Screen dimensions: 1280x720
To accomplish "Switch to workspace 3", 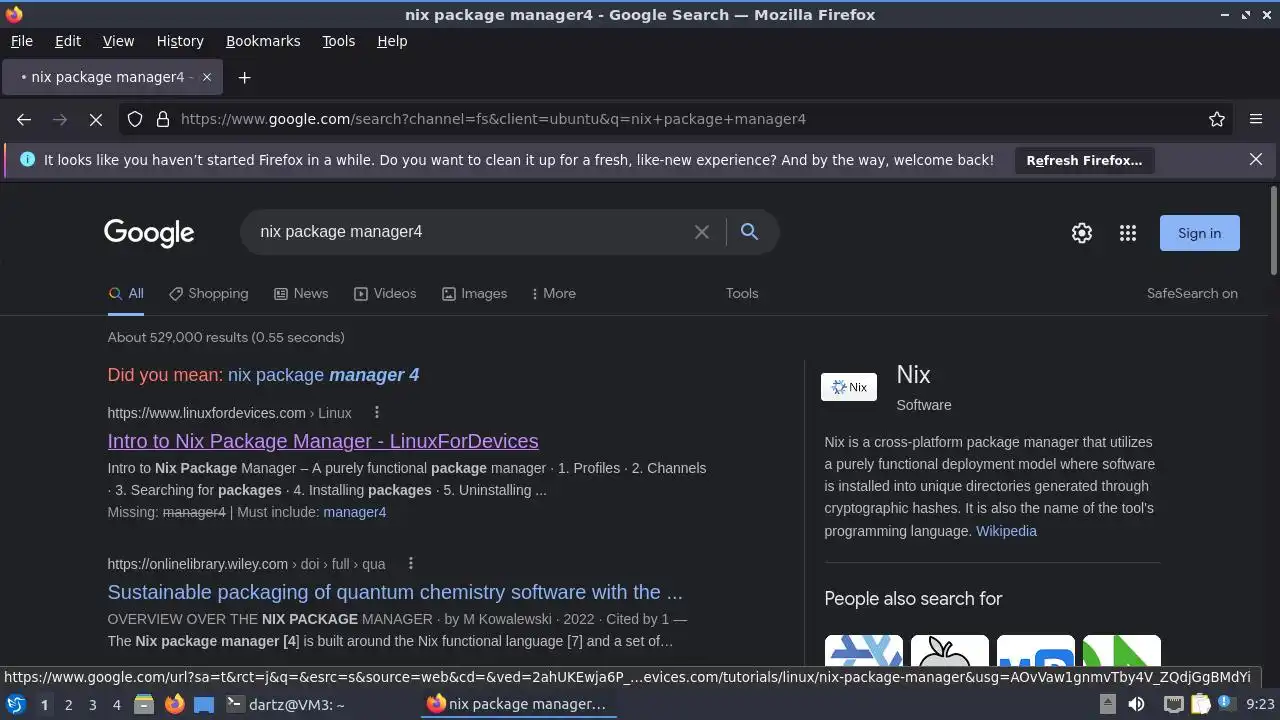I will click(92, 705).
